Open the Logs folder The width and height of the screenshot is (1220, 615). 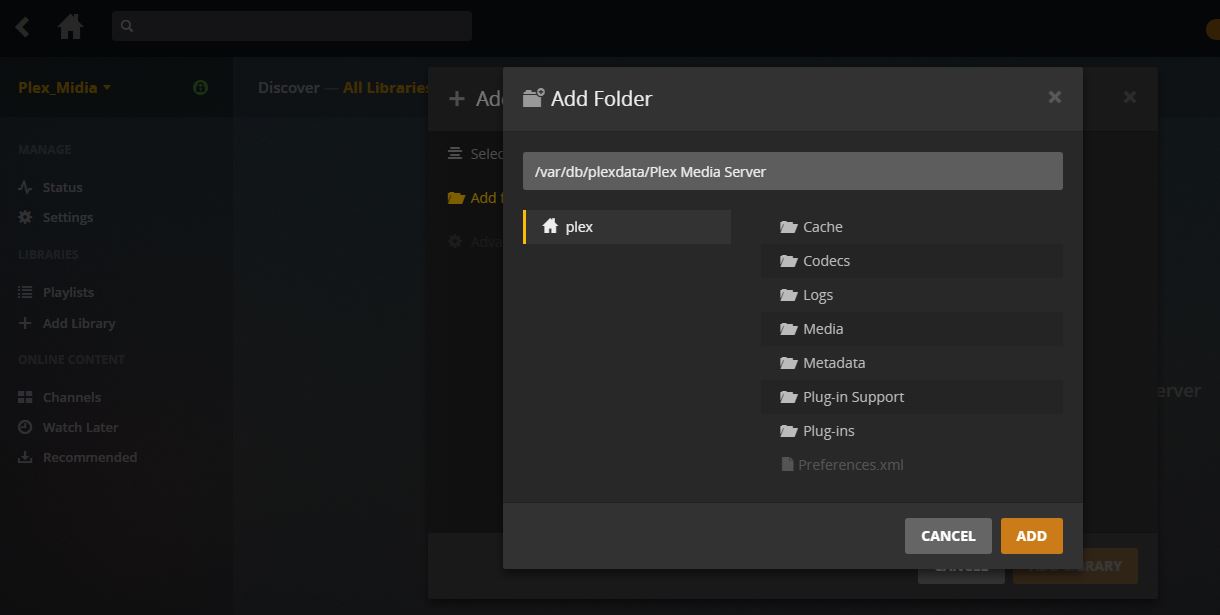click(912, 295)
